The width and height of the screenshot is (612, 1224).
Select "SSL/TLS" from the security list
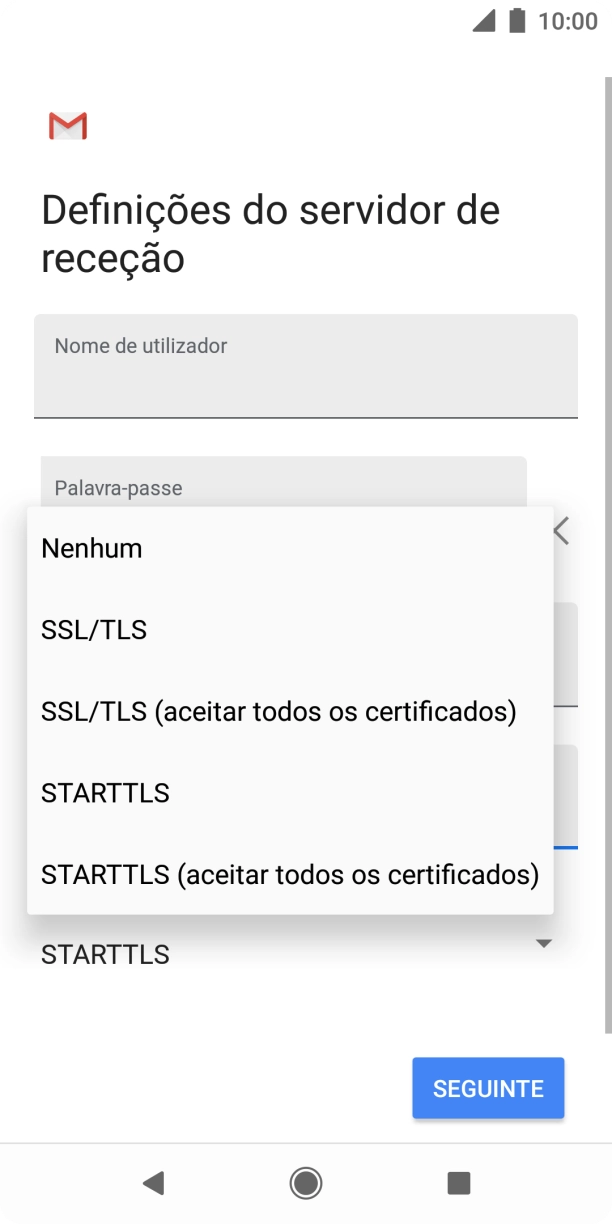93,629
